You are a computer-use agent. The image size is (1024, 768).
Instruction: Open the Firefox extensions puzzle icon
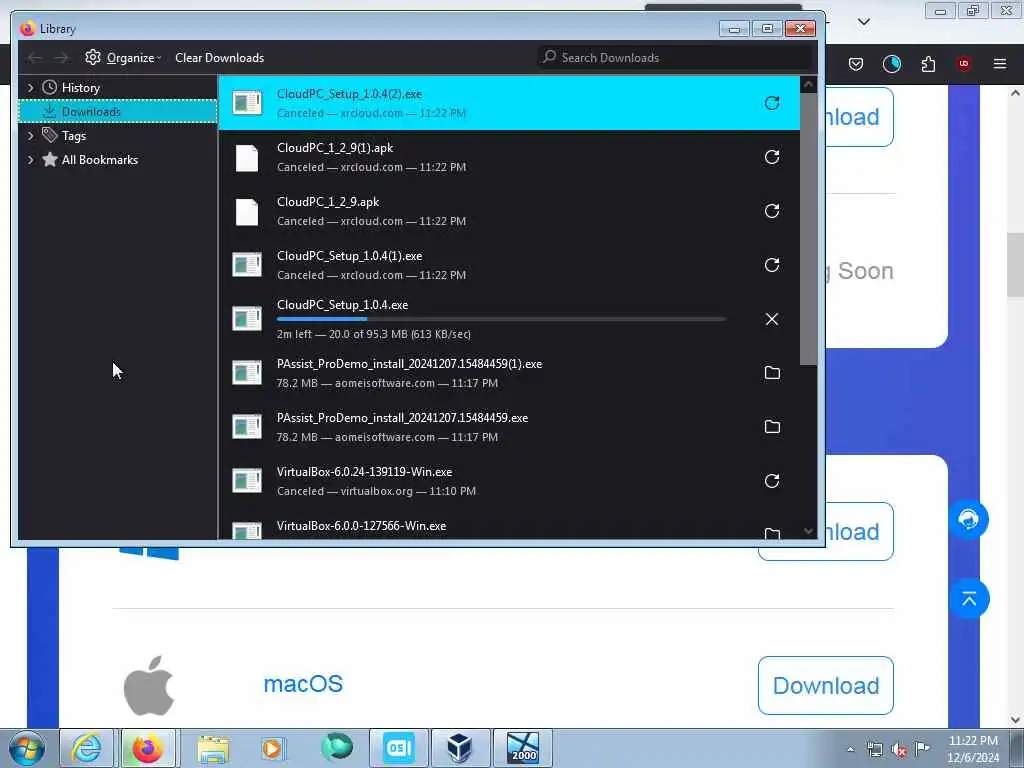point(928,64)
